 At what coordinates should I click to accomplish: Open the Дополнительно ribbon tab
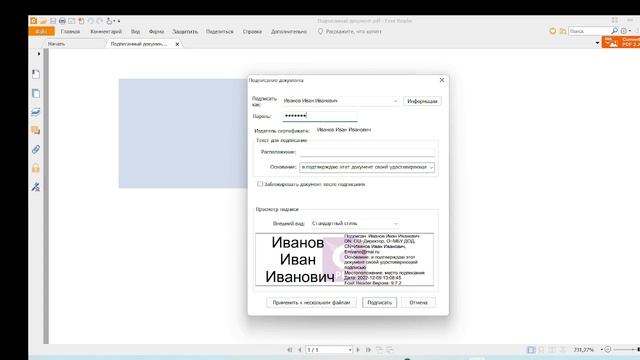pos(289,31)
